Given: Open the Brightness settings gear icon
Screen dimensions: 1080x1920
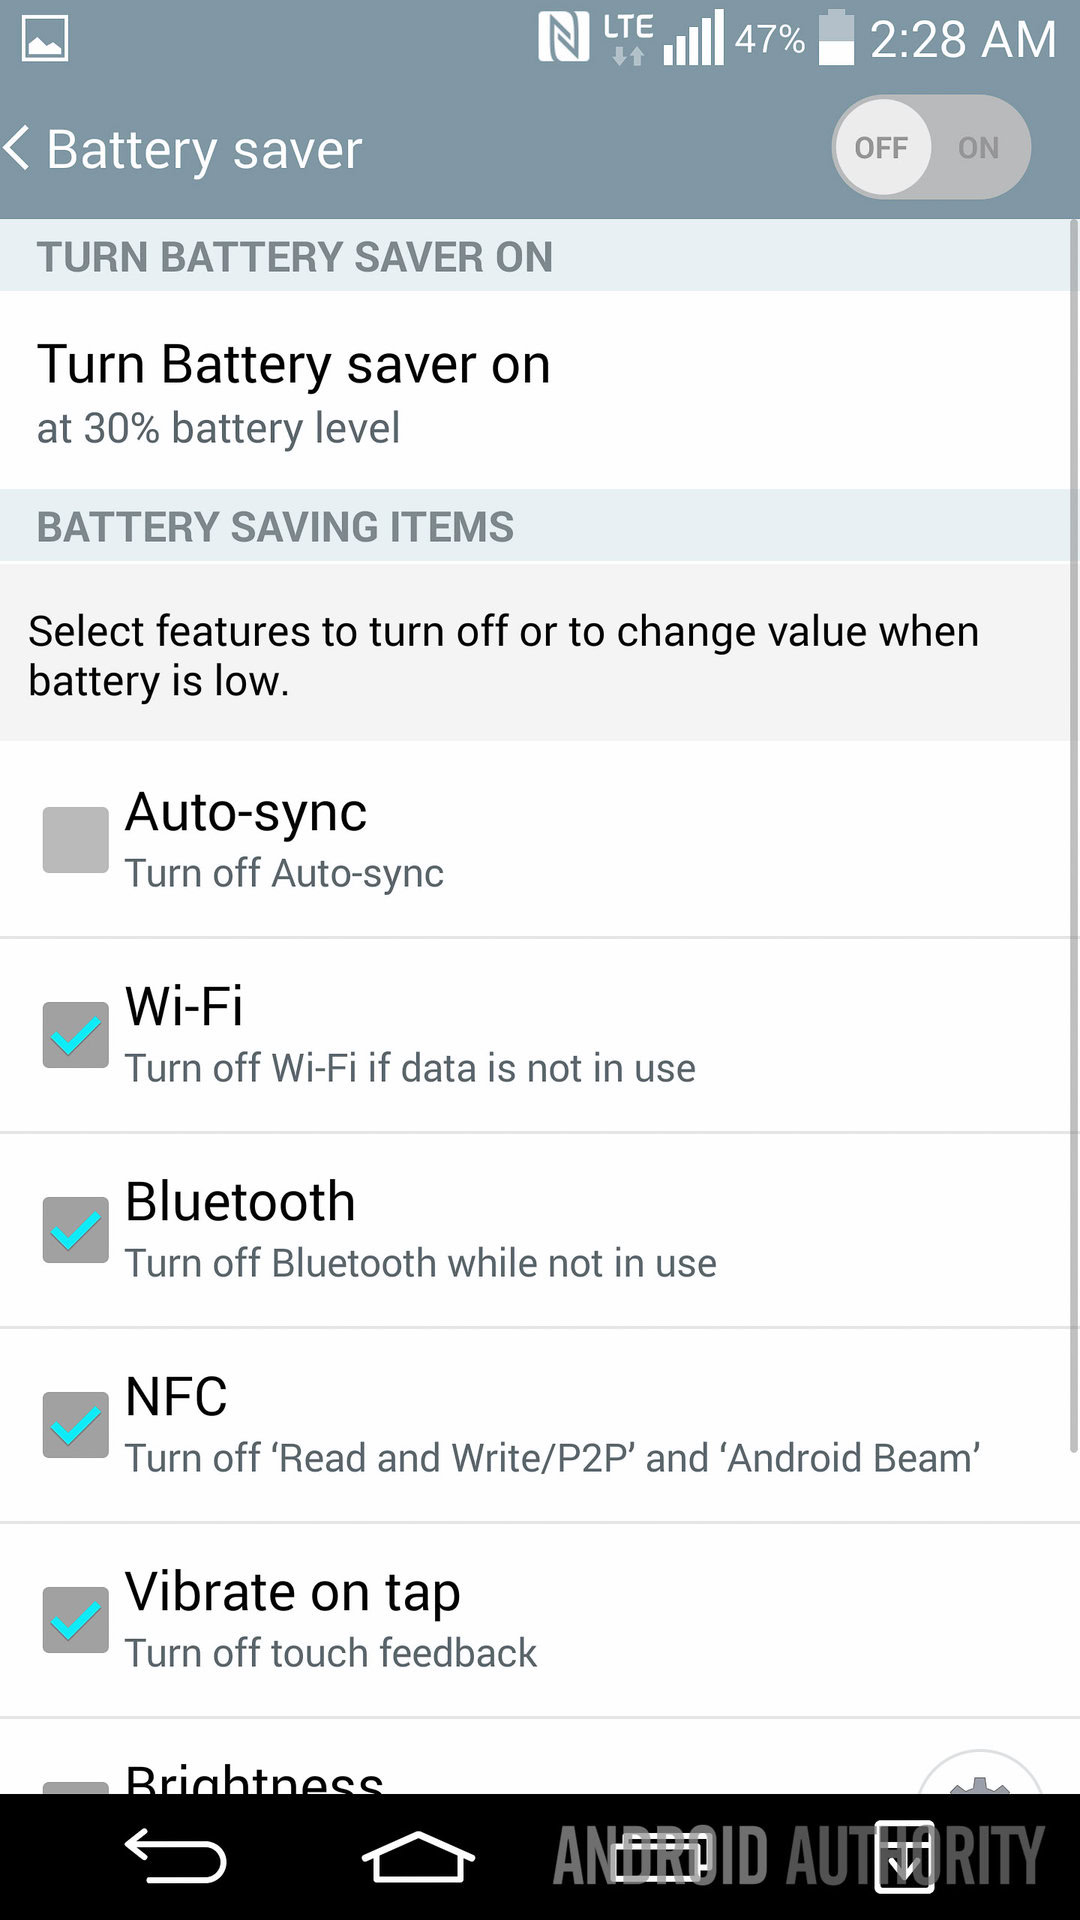Looking at the screenshot, I should click(x=980, y=1780).
